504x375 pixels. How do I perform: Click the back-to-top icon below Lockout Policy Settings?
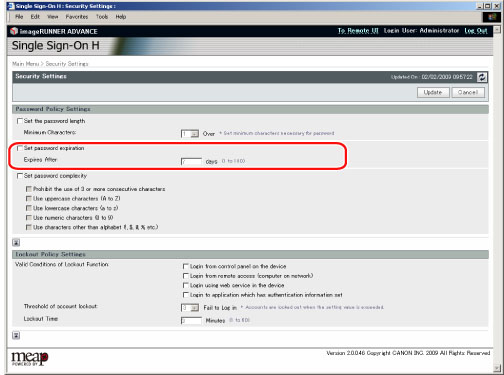click(16, 335)
